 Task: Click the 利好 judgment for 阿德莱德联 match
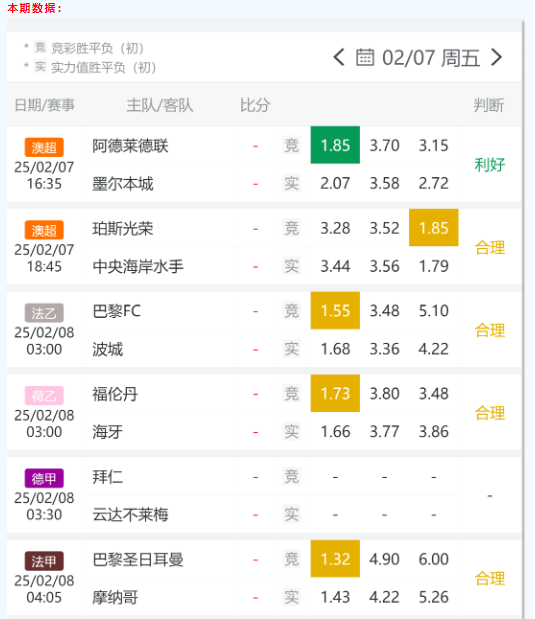(490, 165)
